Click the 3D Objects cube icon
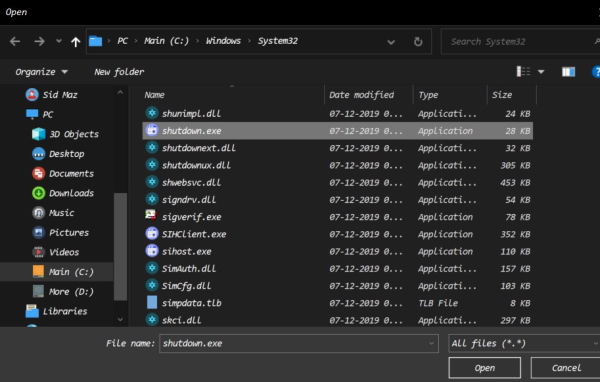The image size is (600, 382). tap(38, 134)
